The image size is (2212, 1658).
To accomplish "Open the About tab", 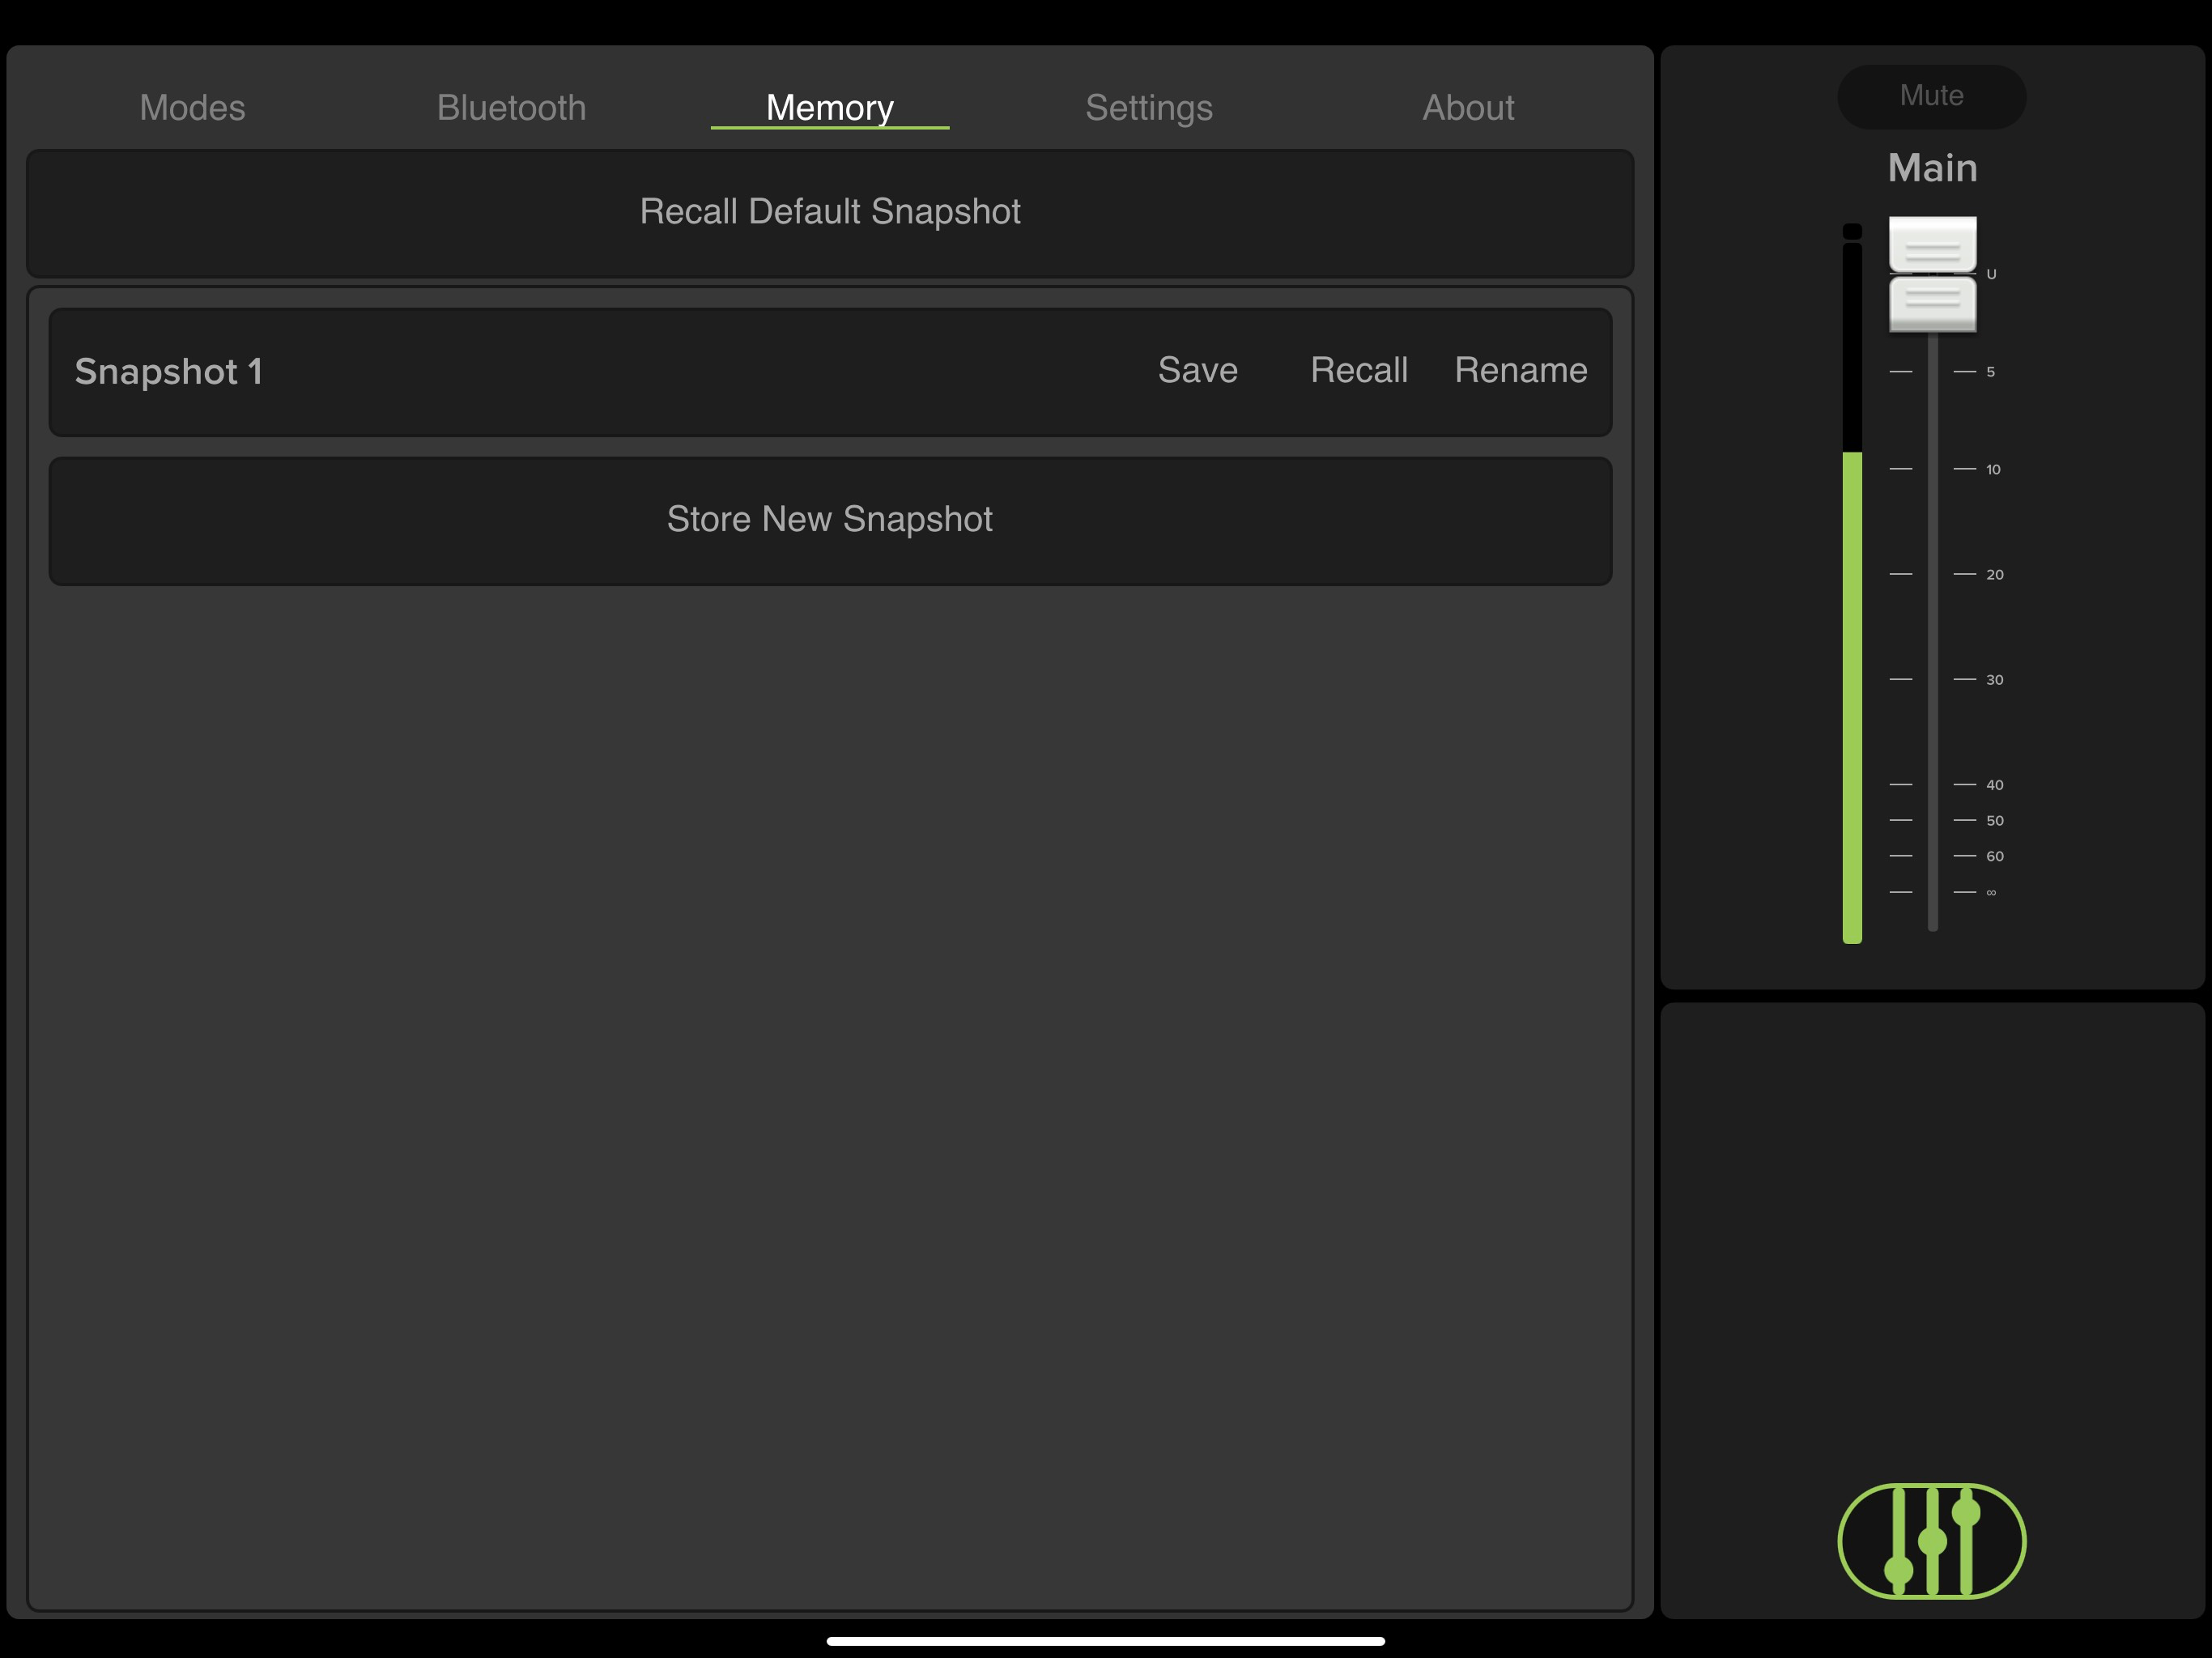I will 1468,107.
